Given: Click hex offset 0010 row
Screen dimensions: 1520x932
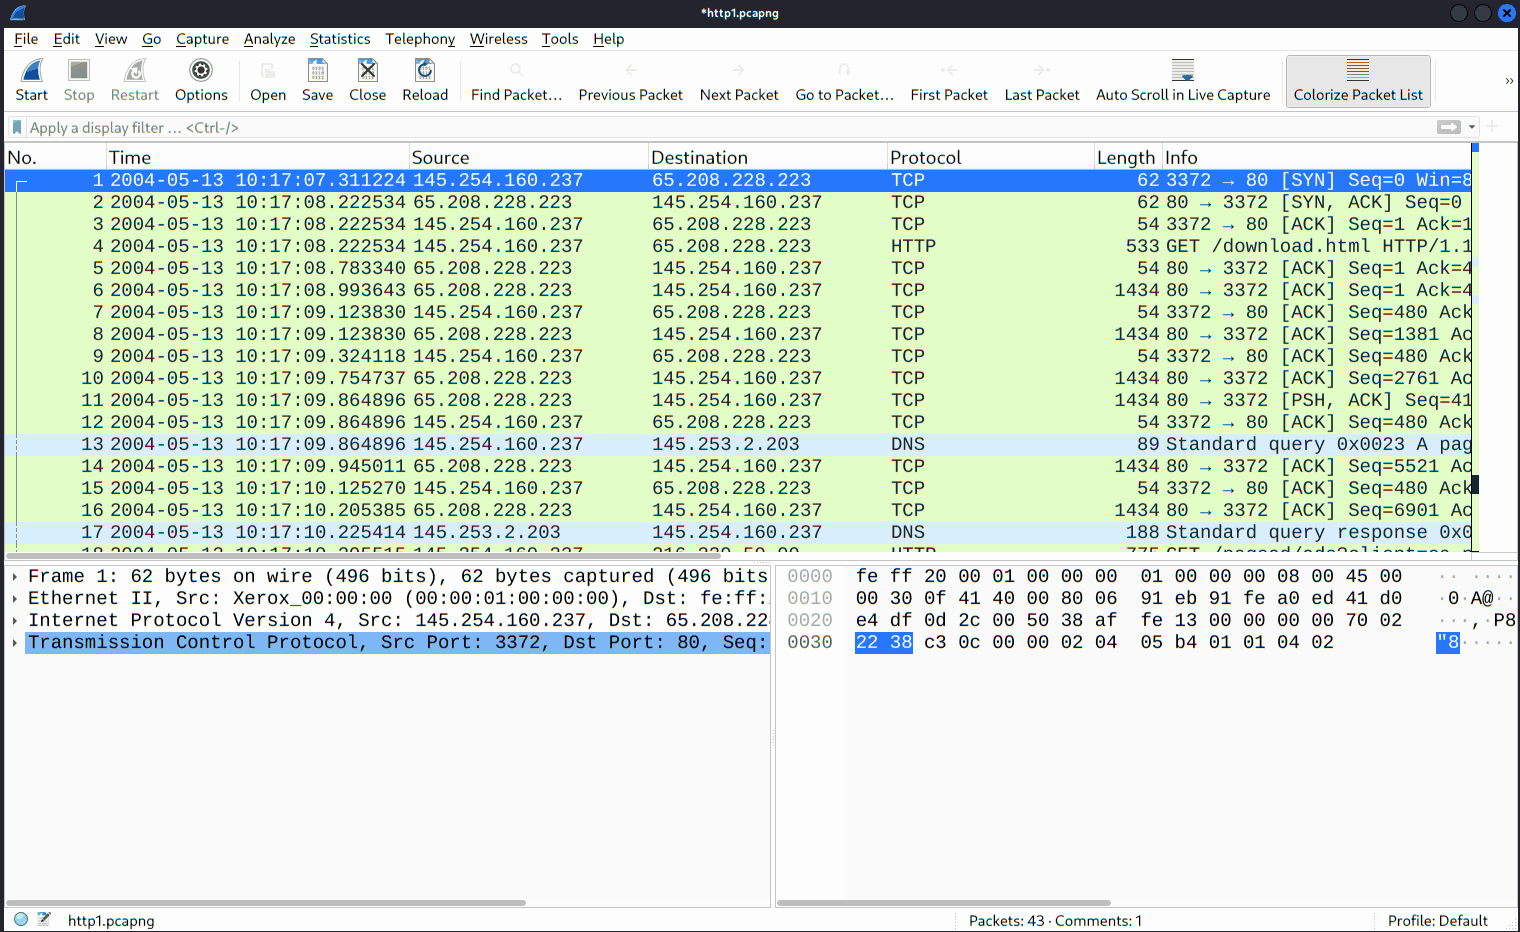Looking at the screenshot, I should click(x=810, y=598).
